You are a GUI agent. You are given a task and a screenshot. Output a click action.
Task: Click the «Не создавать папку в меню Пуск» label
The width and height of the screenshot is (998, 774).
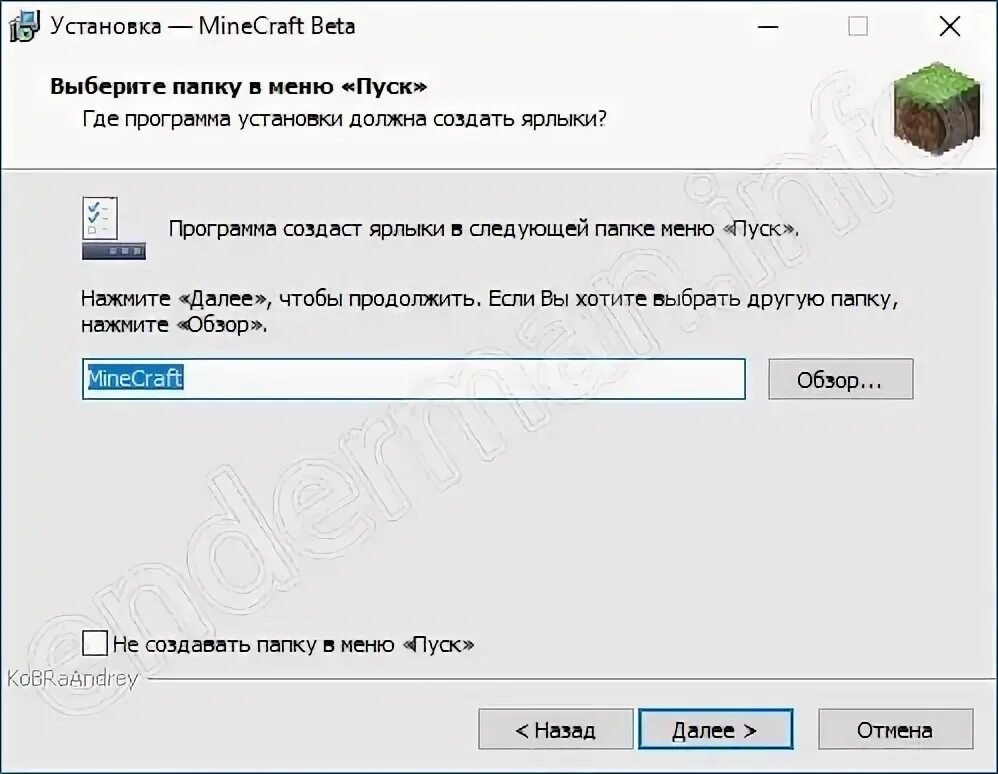click(x=293, y=645)
